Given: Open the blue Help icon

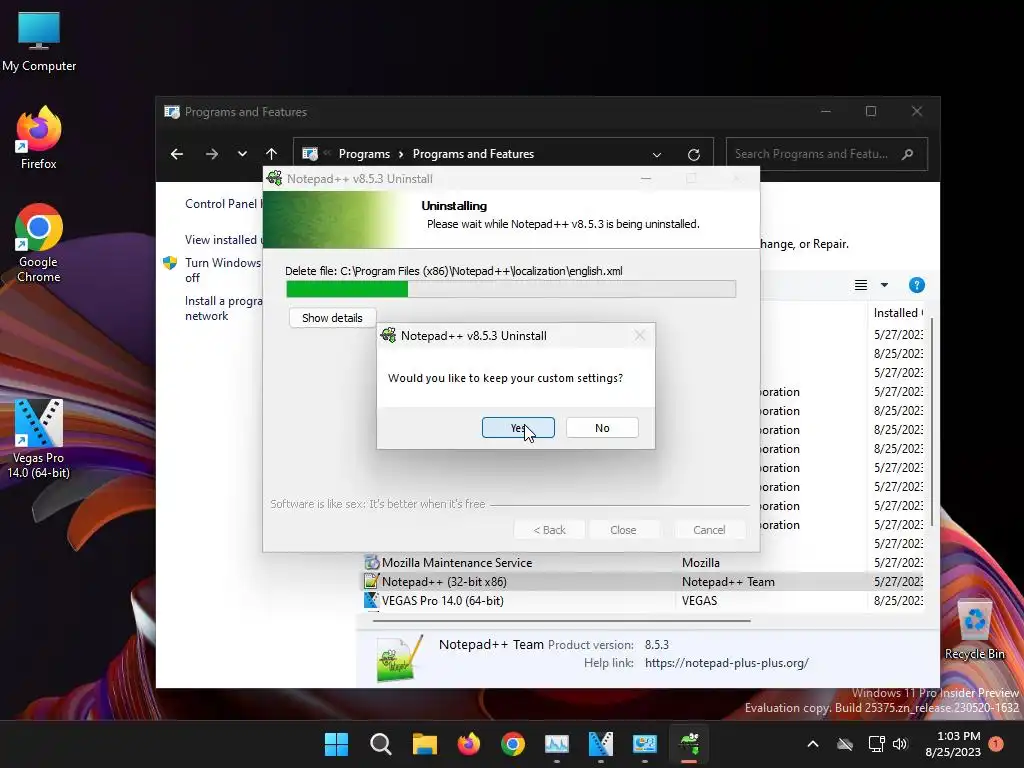Looking at the screenshot, I should pos(916,285).
